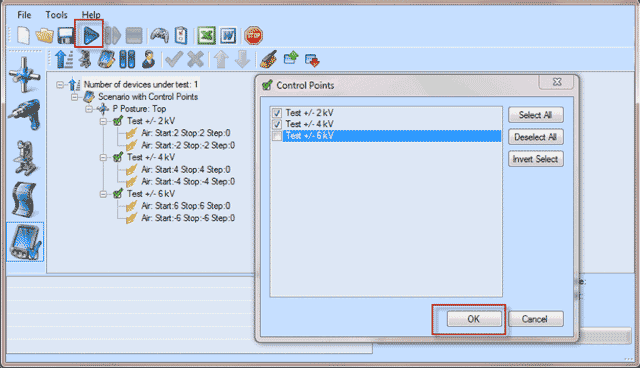Click the red Stop sign icon
Screen dimensions: 640x368
coord(253,35)
